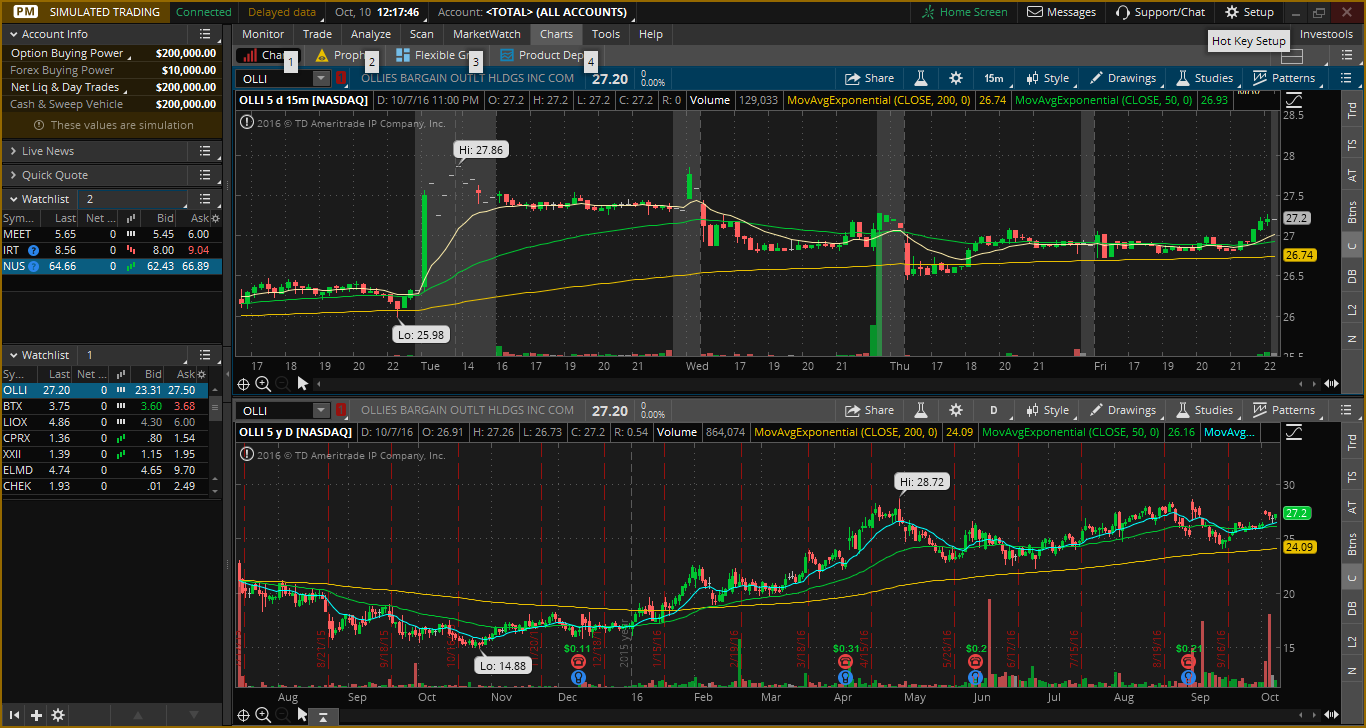Screen dimensions: 1366x728
Task: Open Patterns on the 15m chart toolbar
Action: (1284, 78)
